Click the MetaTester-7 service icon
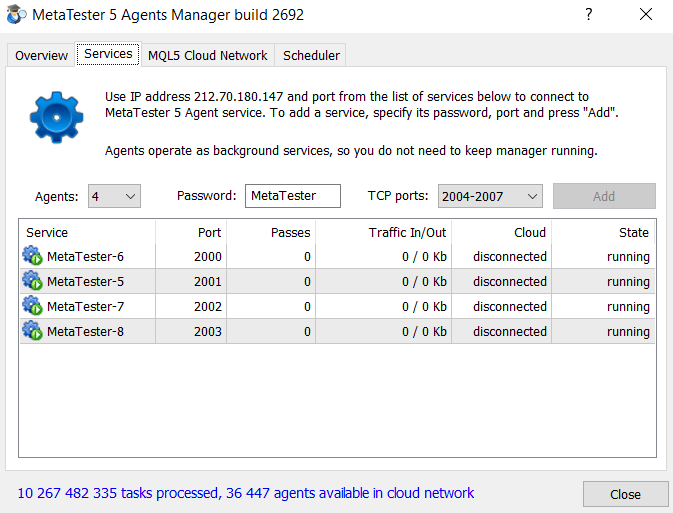This screenshot has width=673, height=513. pos(32,307)
